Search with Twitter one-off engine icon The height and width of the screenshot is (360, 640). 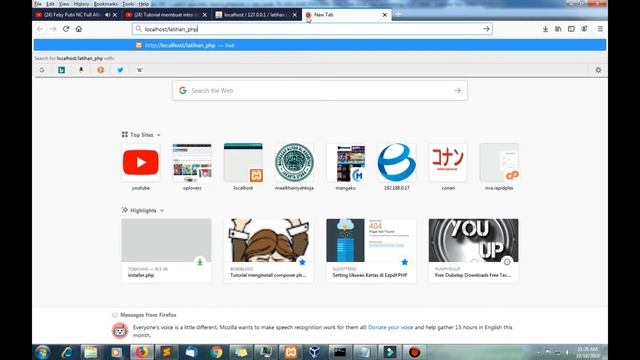click(x=120, y=70)
